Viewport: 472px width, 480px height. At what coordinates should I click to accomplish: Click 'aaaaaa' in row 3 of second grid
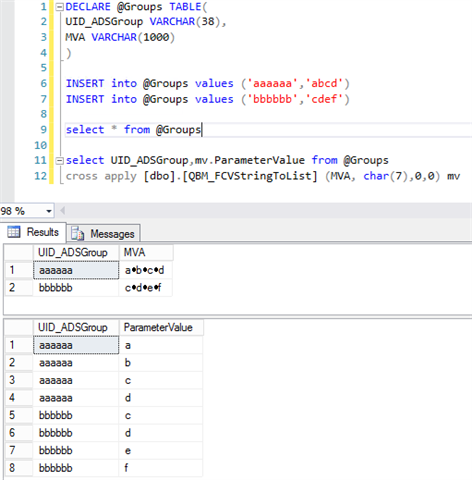(76, 380)
